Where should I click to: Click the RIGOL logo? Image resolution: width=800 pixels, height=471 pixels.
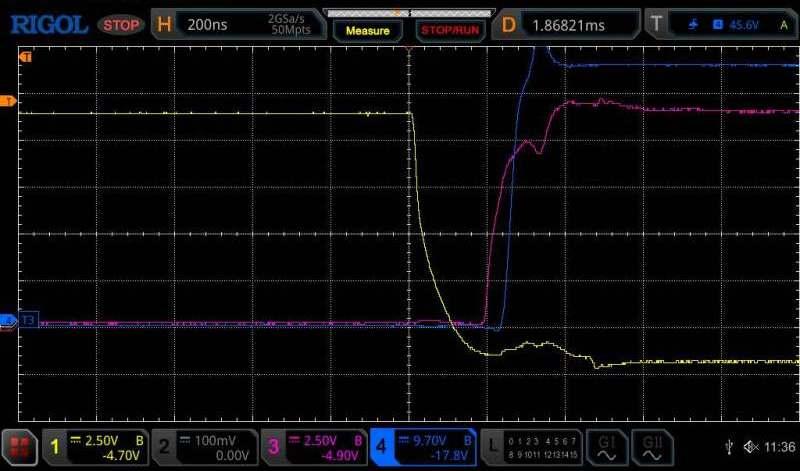pyautogui.click(x=48, y=24)
